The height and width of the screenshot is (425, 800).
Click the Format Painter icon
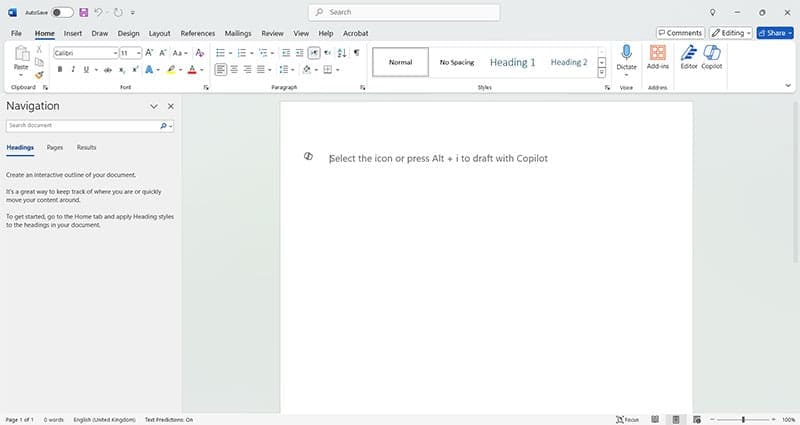[x=39, y=74]
